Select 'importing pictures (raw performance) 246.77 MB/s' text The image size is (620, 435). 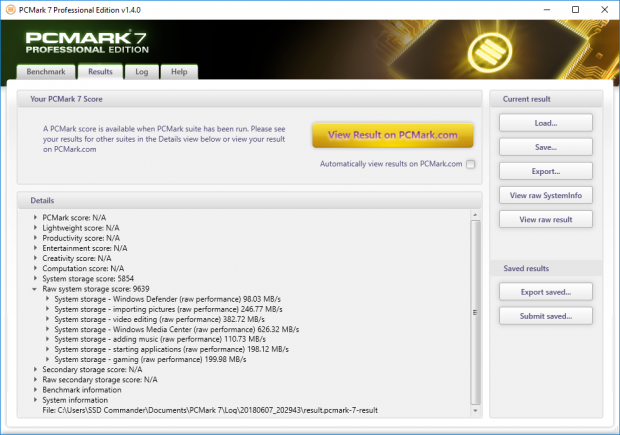pos(198,309)
